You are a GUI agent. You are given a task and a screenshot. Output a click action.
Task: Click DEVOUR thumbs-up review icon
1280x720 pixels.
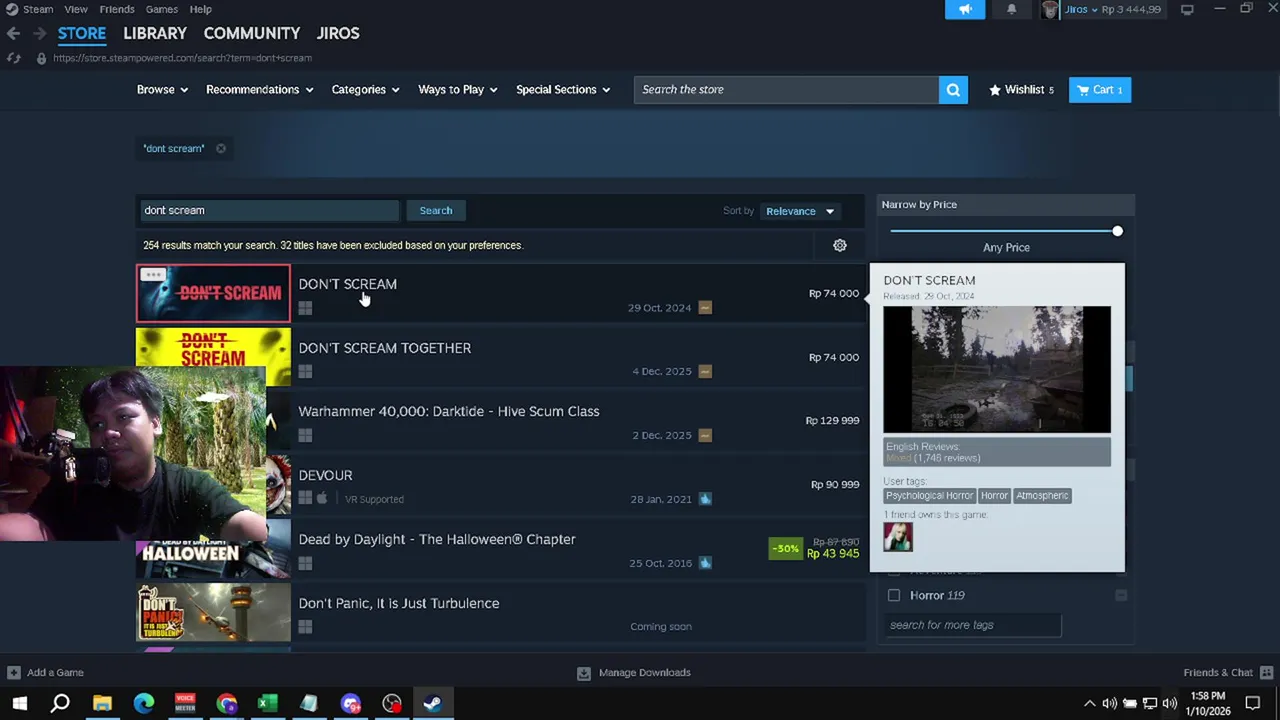pyautogui.click(x=705, y=499)
